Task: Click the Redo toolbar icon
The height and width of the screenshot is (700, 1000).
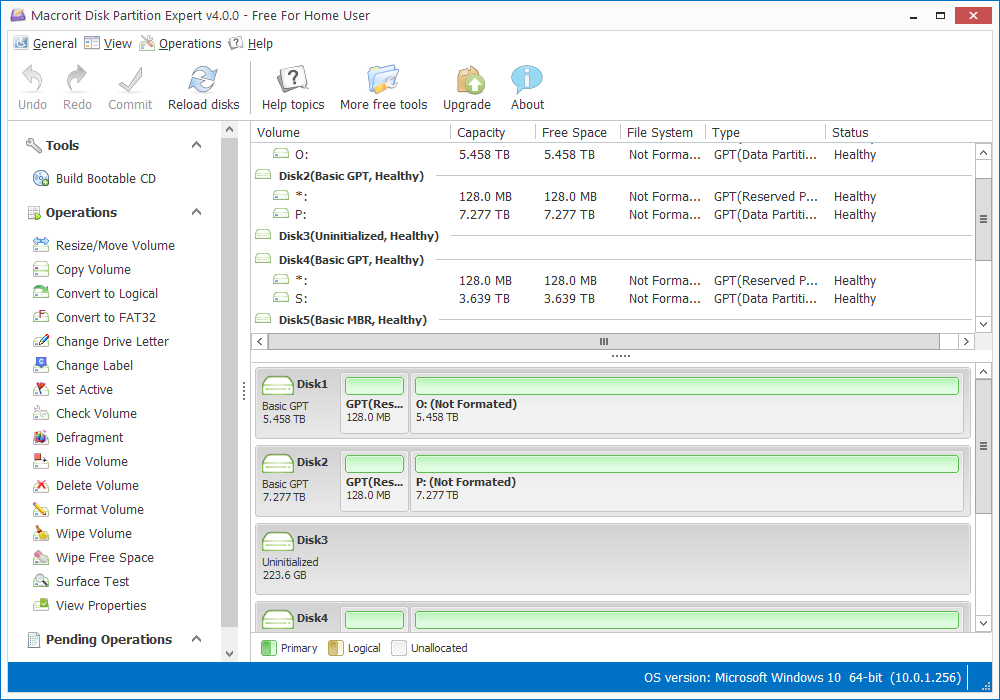Action: 77,88
